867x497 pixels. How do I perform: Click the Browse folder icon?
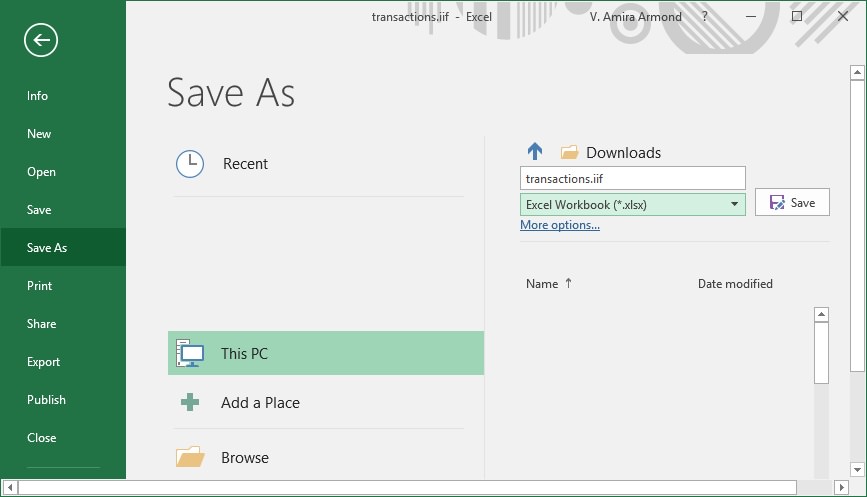coord(190,457)
